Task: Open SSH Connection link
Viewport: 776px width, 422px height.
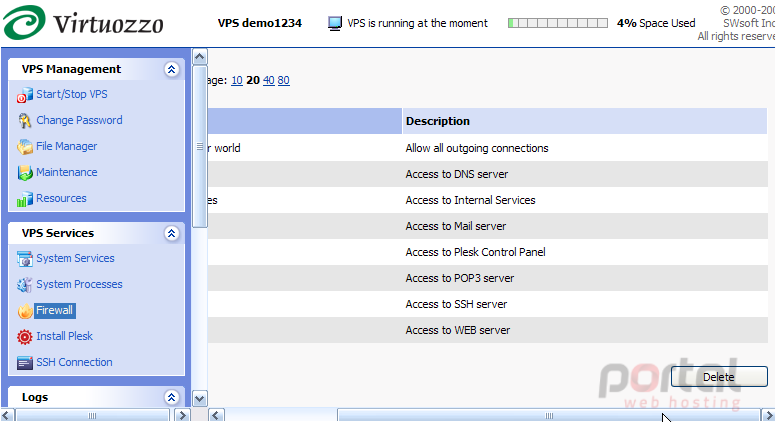Action: (x=74, y=362)
